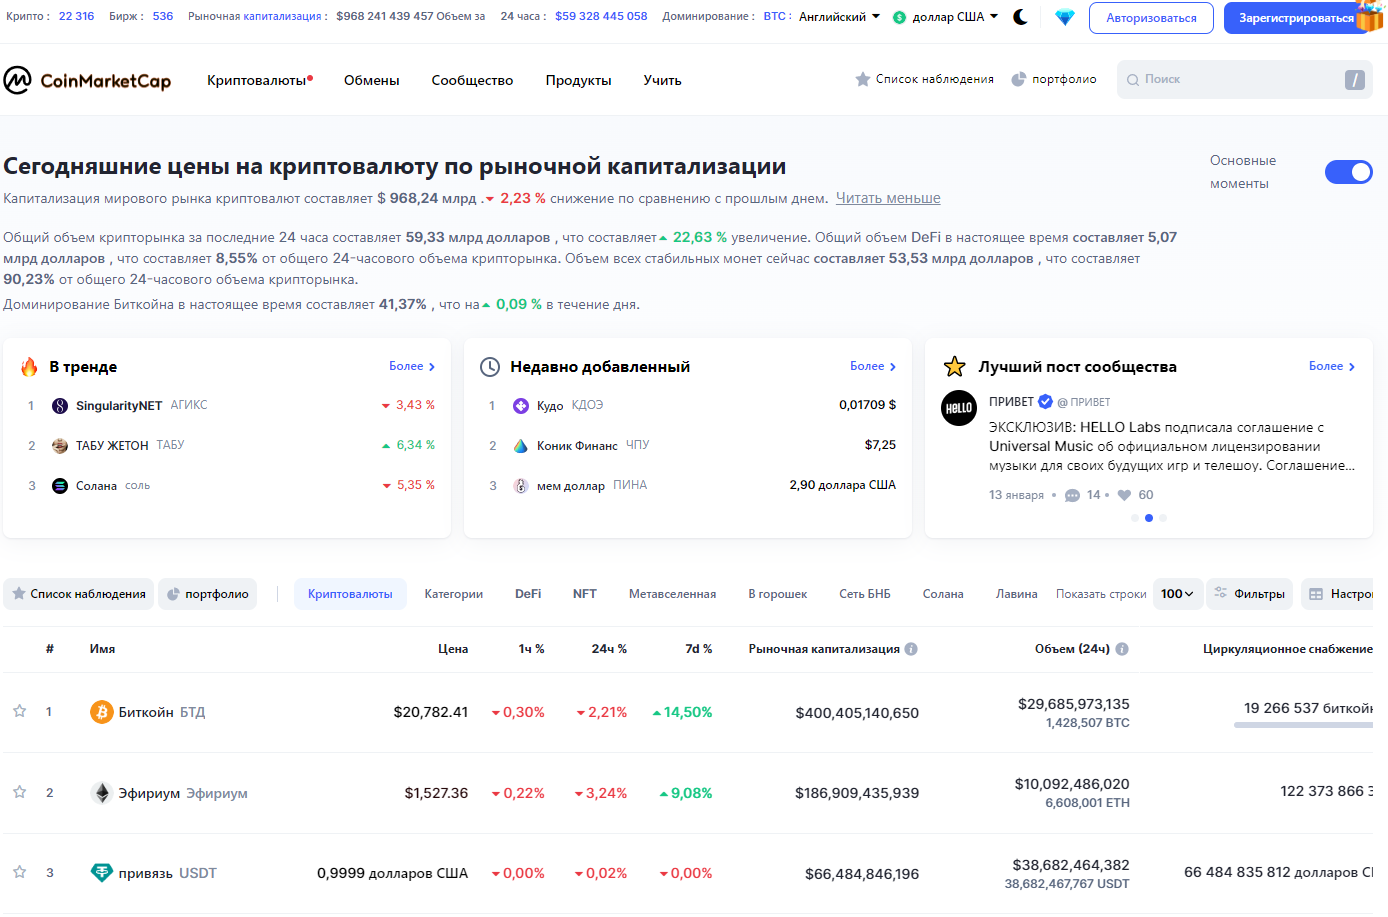Click the HELLO community post avatar
Viewport: 1388px width, 917px height.
[x=959, y=408]
